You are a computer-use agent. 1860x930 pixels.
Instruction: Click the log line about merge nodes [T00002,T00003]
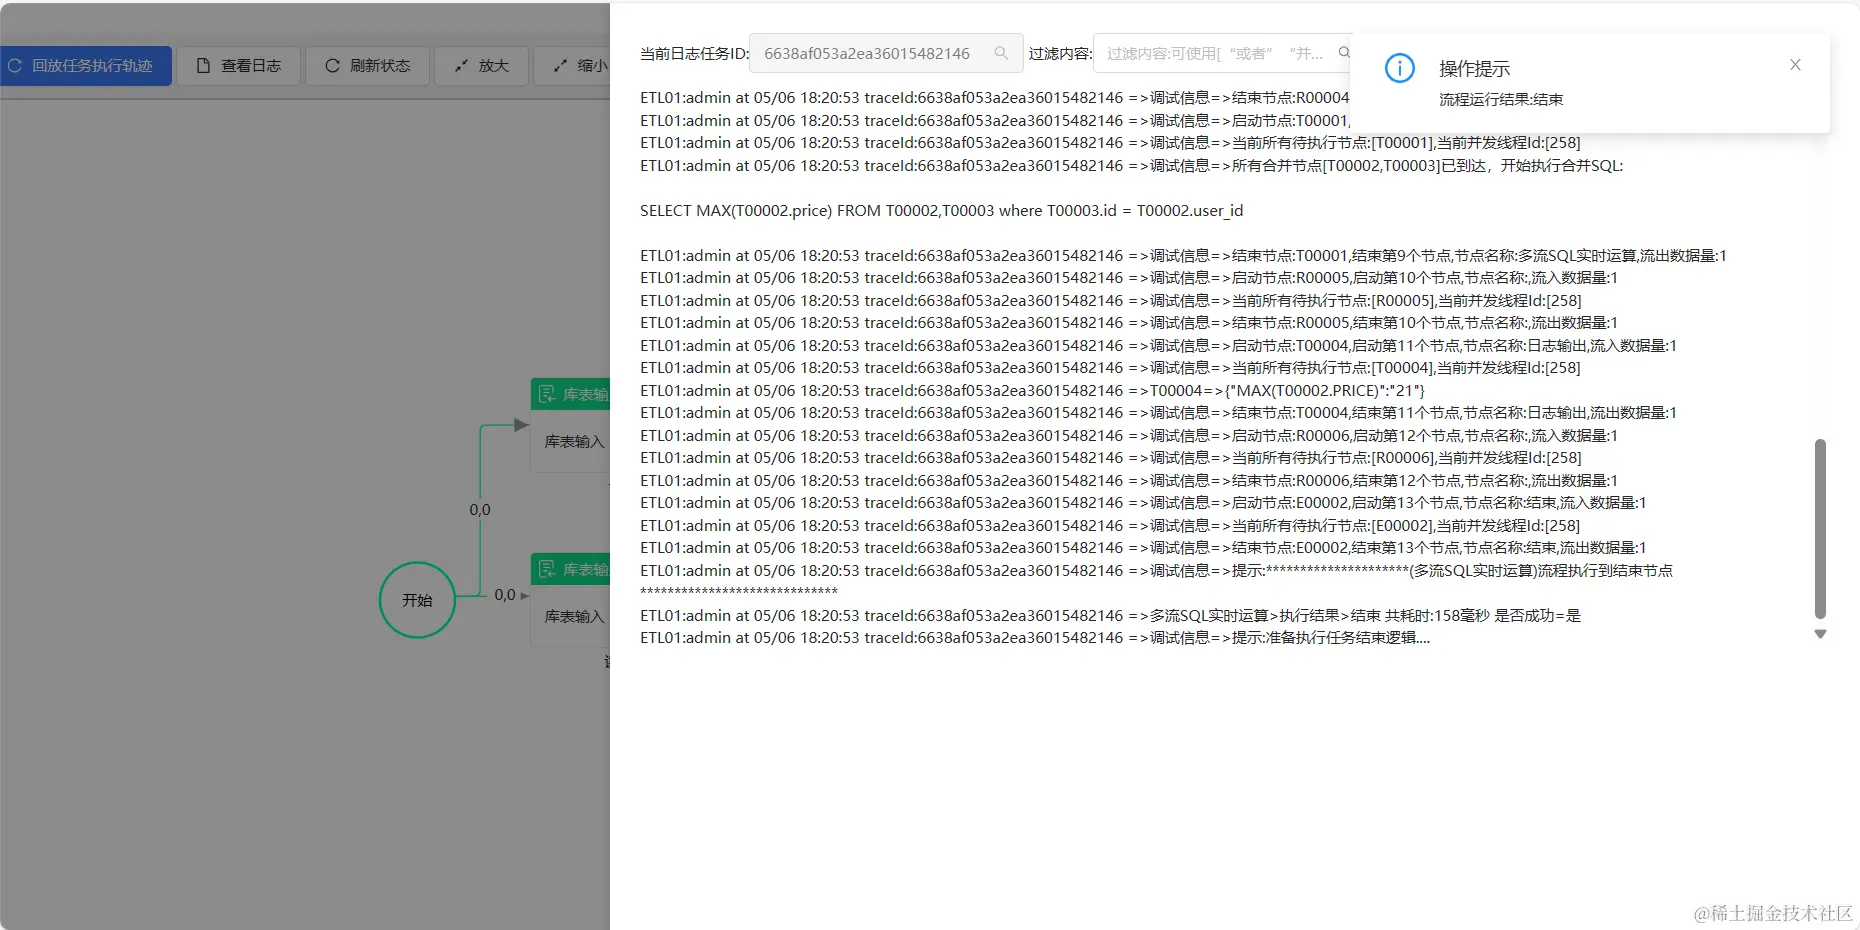1132,165
